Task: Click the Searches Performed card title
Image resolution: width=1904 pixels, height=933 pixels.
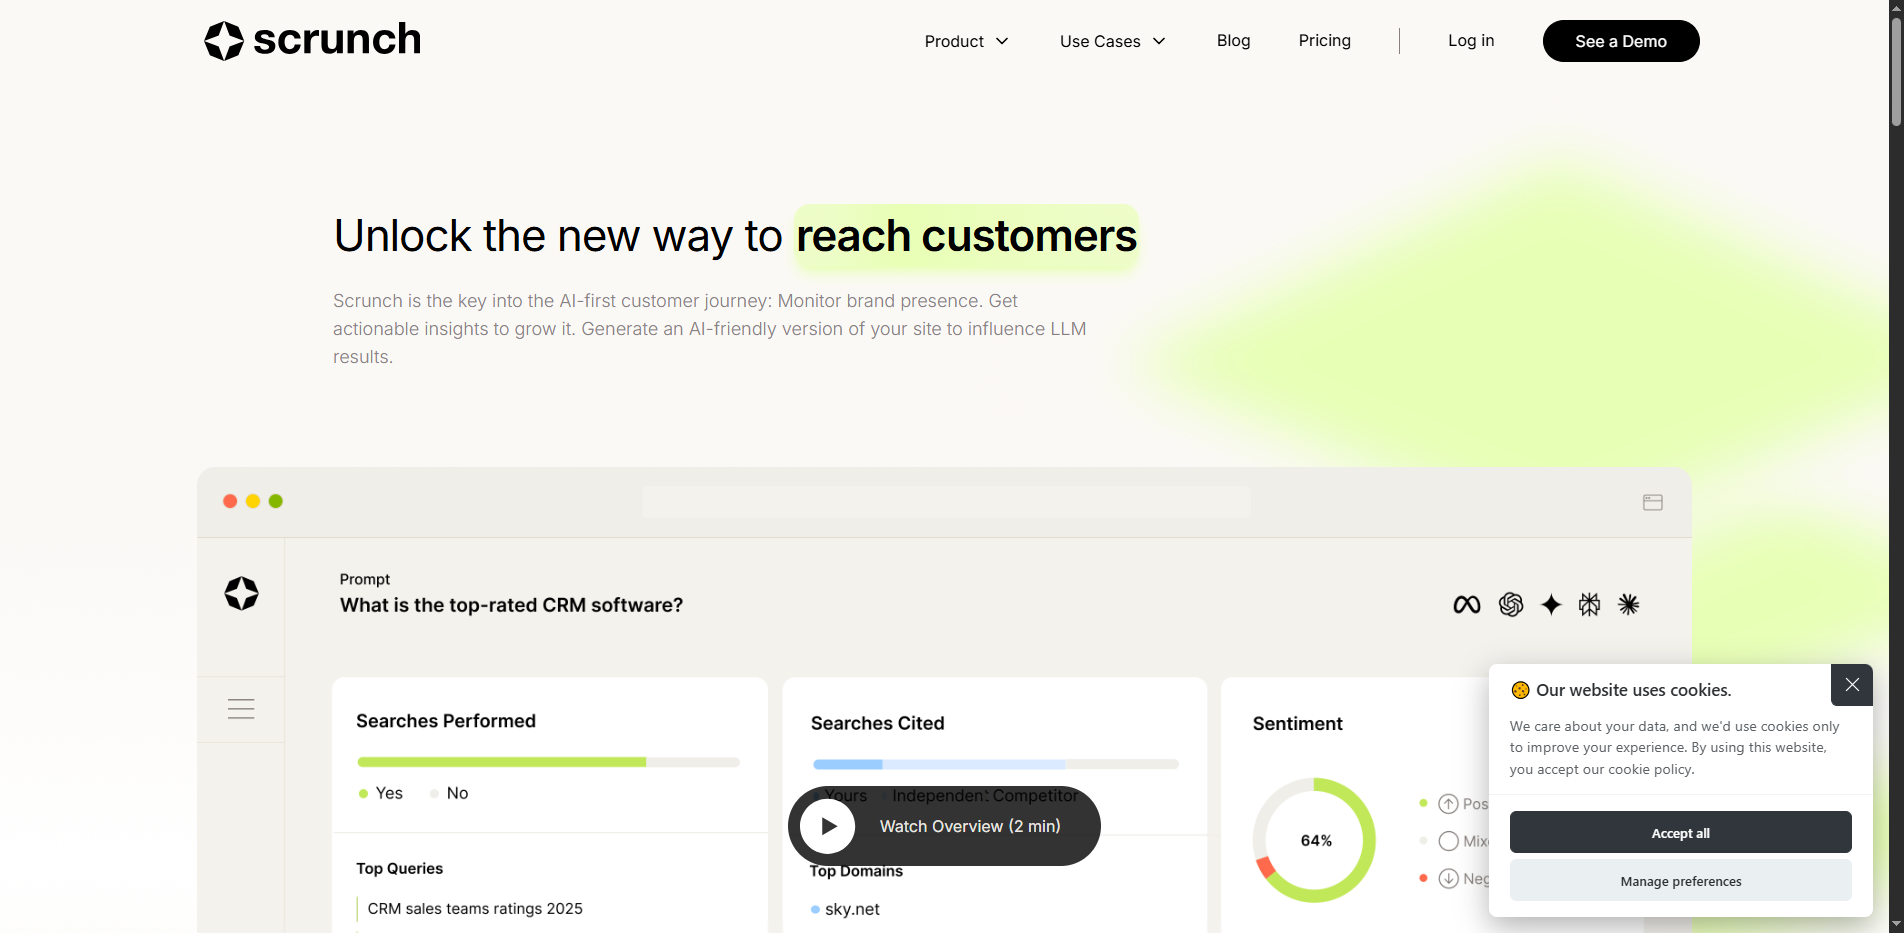Action: click(446, 721)
